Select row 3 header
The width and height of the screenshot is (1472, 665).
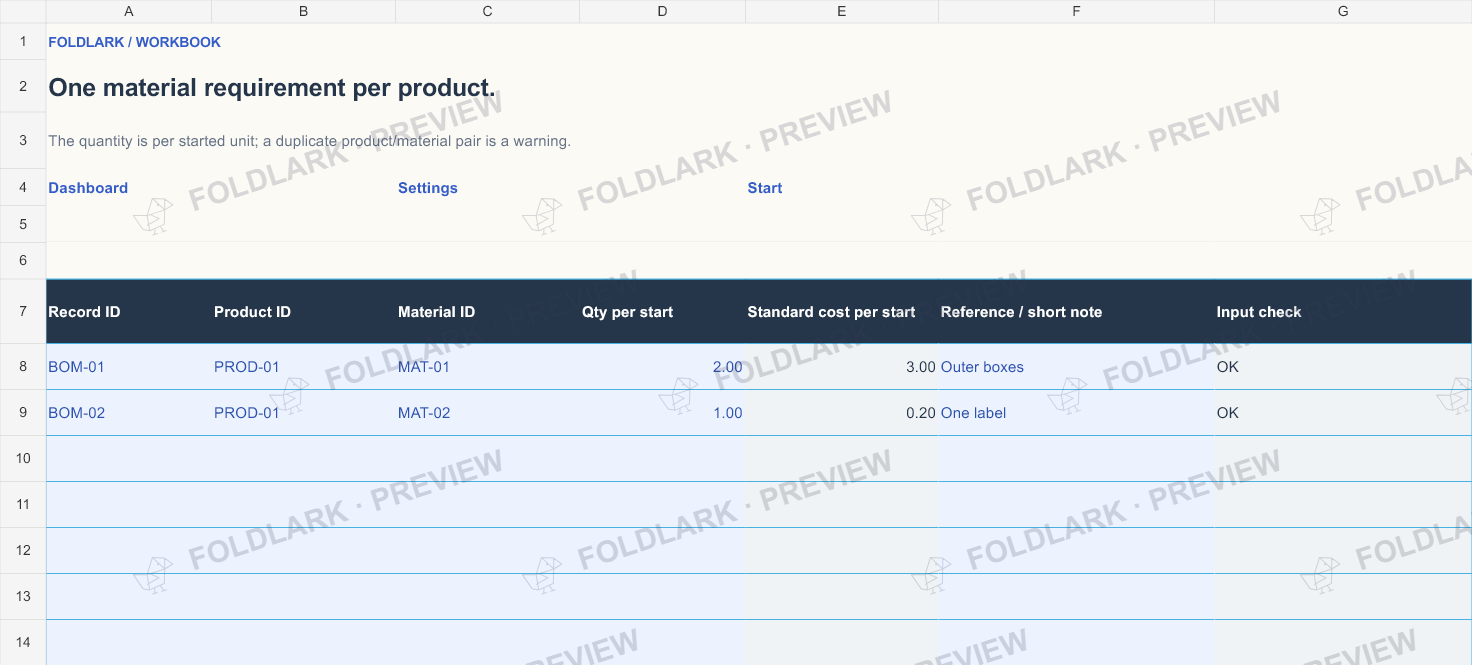23,141
